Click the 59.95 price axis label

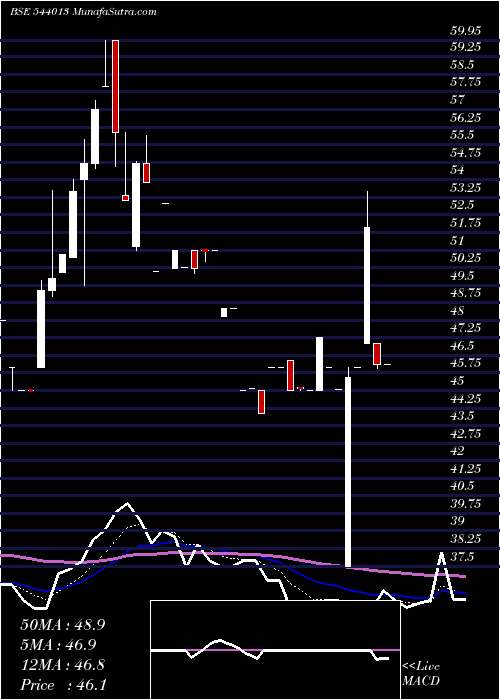coord(466,30)
